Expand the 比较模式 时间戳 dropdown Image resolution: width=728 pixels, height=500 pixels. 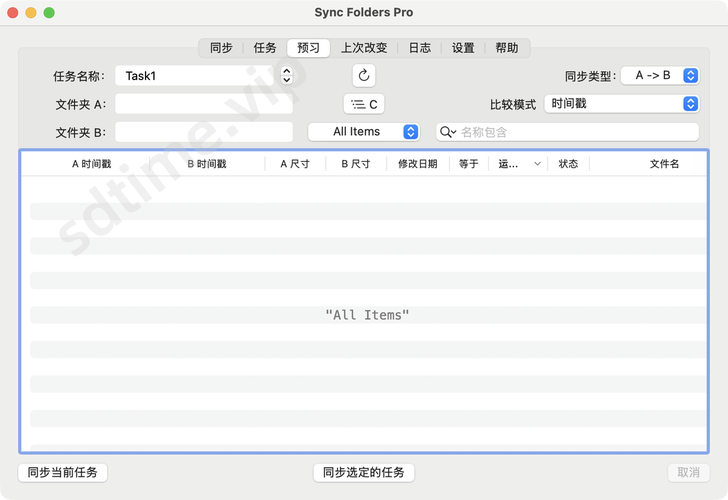pyautogui.click(x=621, y=104)
